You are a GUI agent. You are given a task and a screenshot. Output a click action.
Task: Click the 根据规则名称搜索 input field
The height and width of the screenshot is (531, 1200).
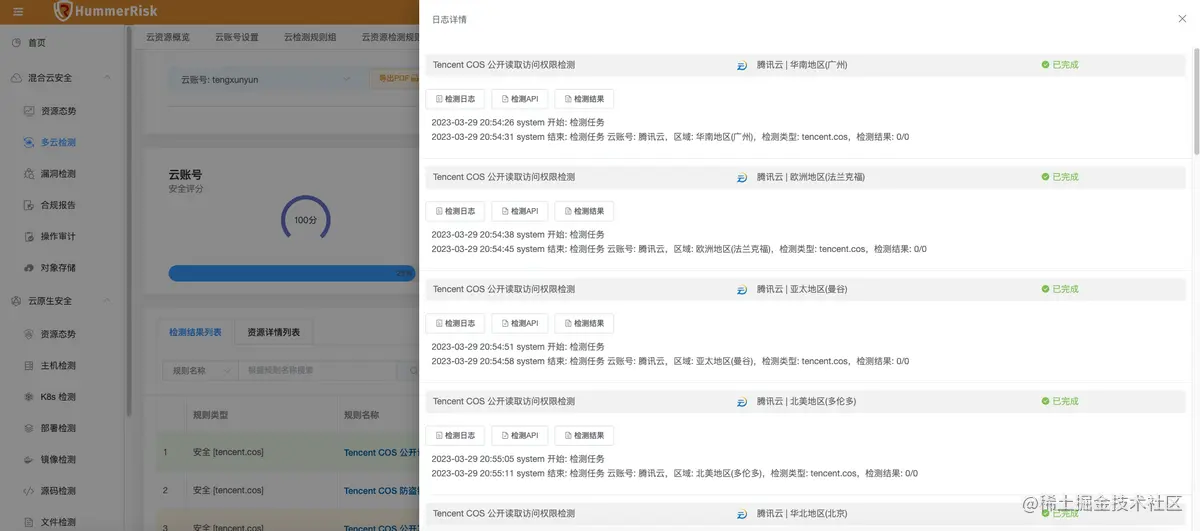[318, 370]
